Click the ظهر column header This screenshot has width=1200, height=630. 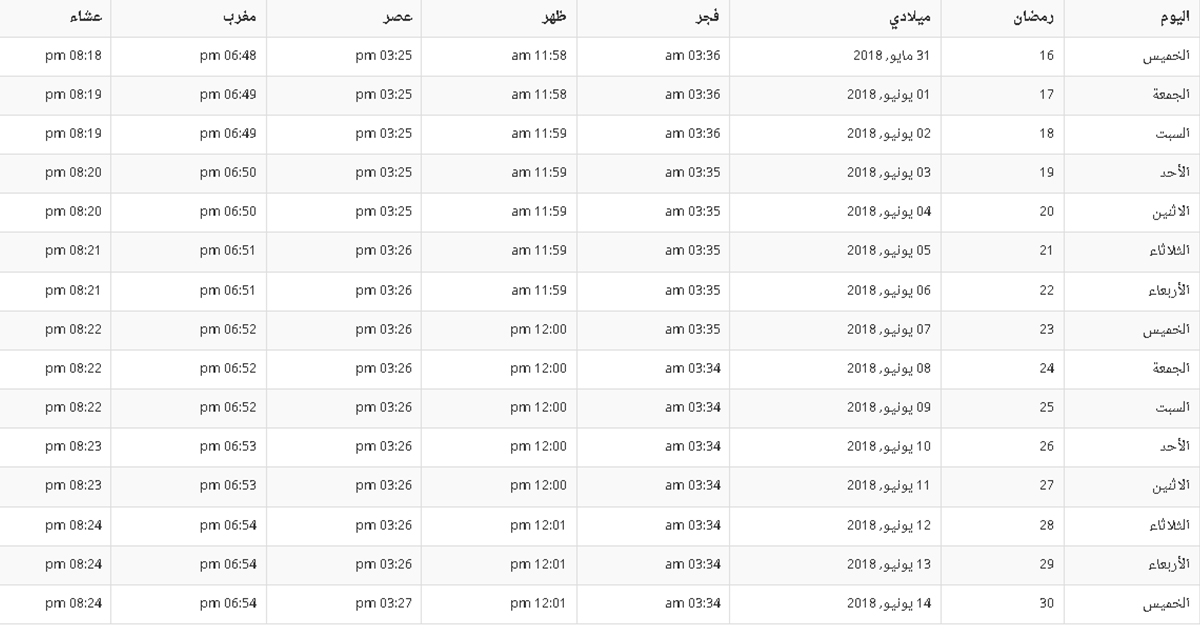click(499, 18)
